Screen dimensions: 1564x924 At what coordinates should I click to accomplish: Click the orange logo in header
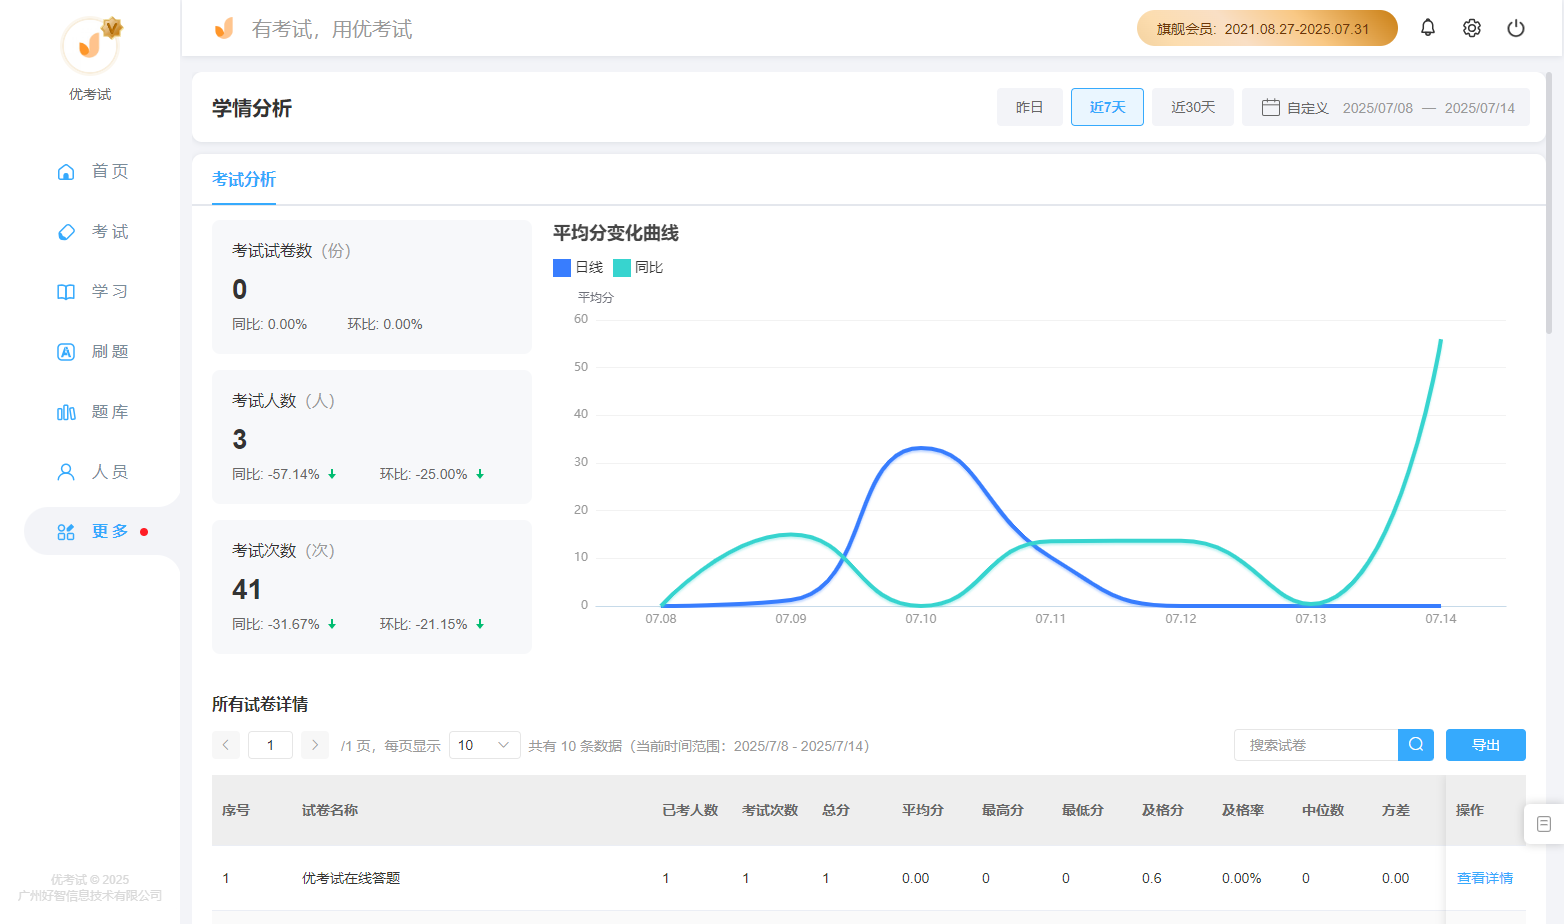click(224, 28)
